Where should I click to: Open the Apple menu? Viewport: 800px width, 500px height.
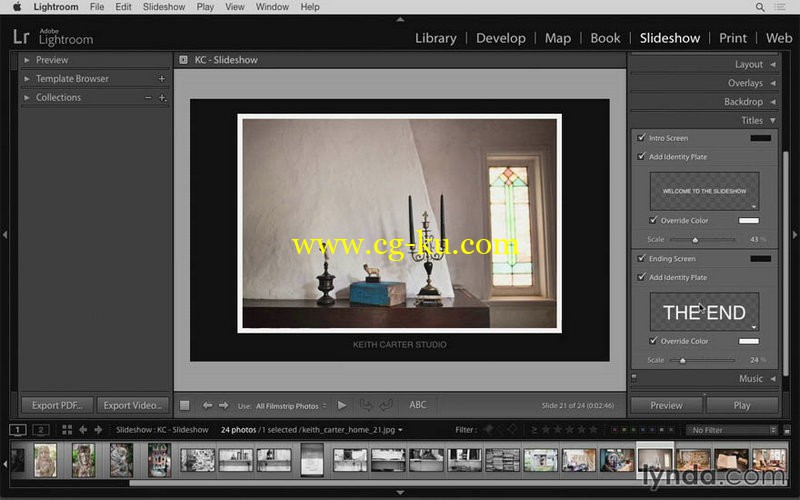point(17,7)
